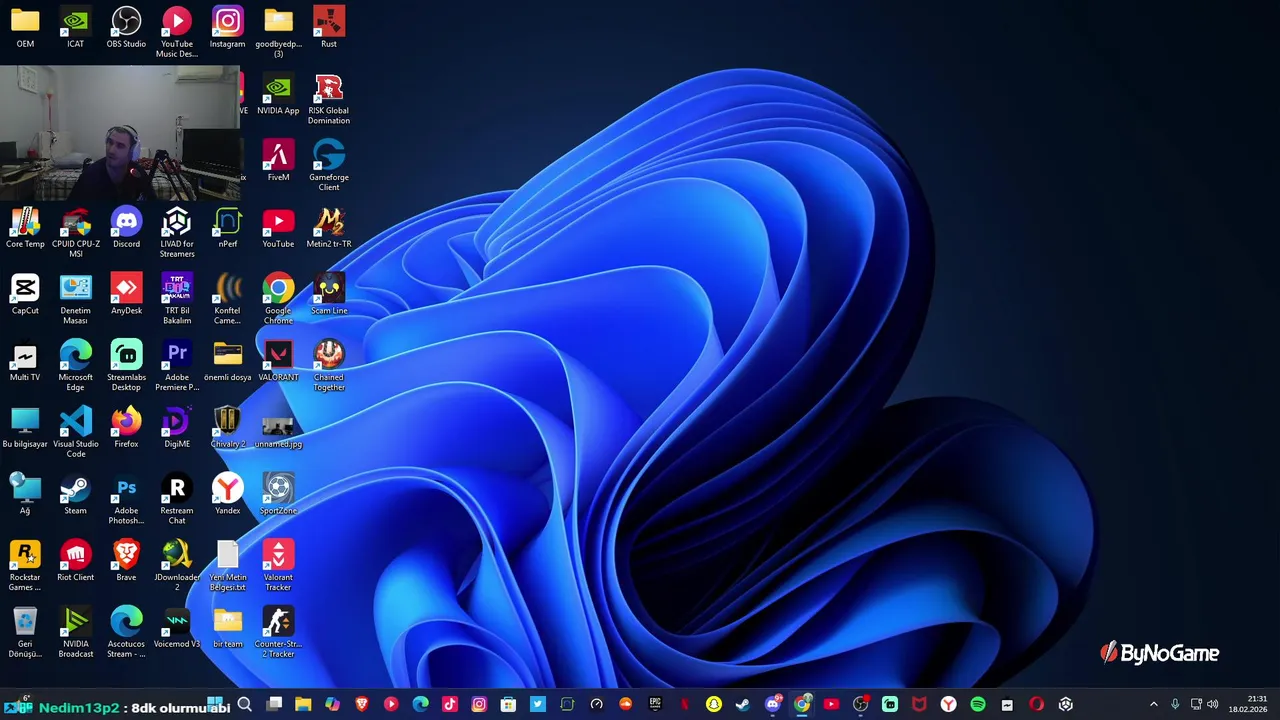
Task: Launch Metin2 tr-TR desktop icon
Action: pos(329,227)
